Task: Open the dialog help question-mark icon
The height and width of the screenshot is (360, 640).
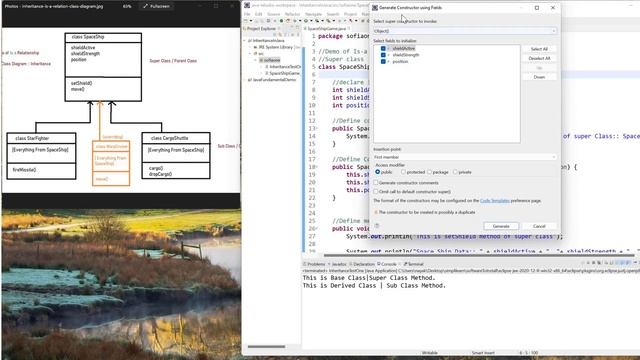Action: click(377, 226)
